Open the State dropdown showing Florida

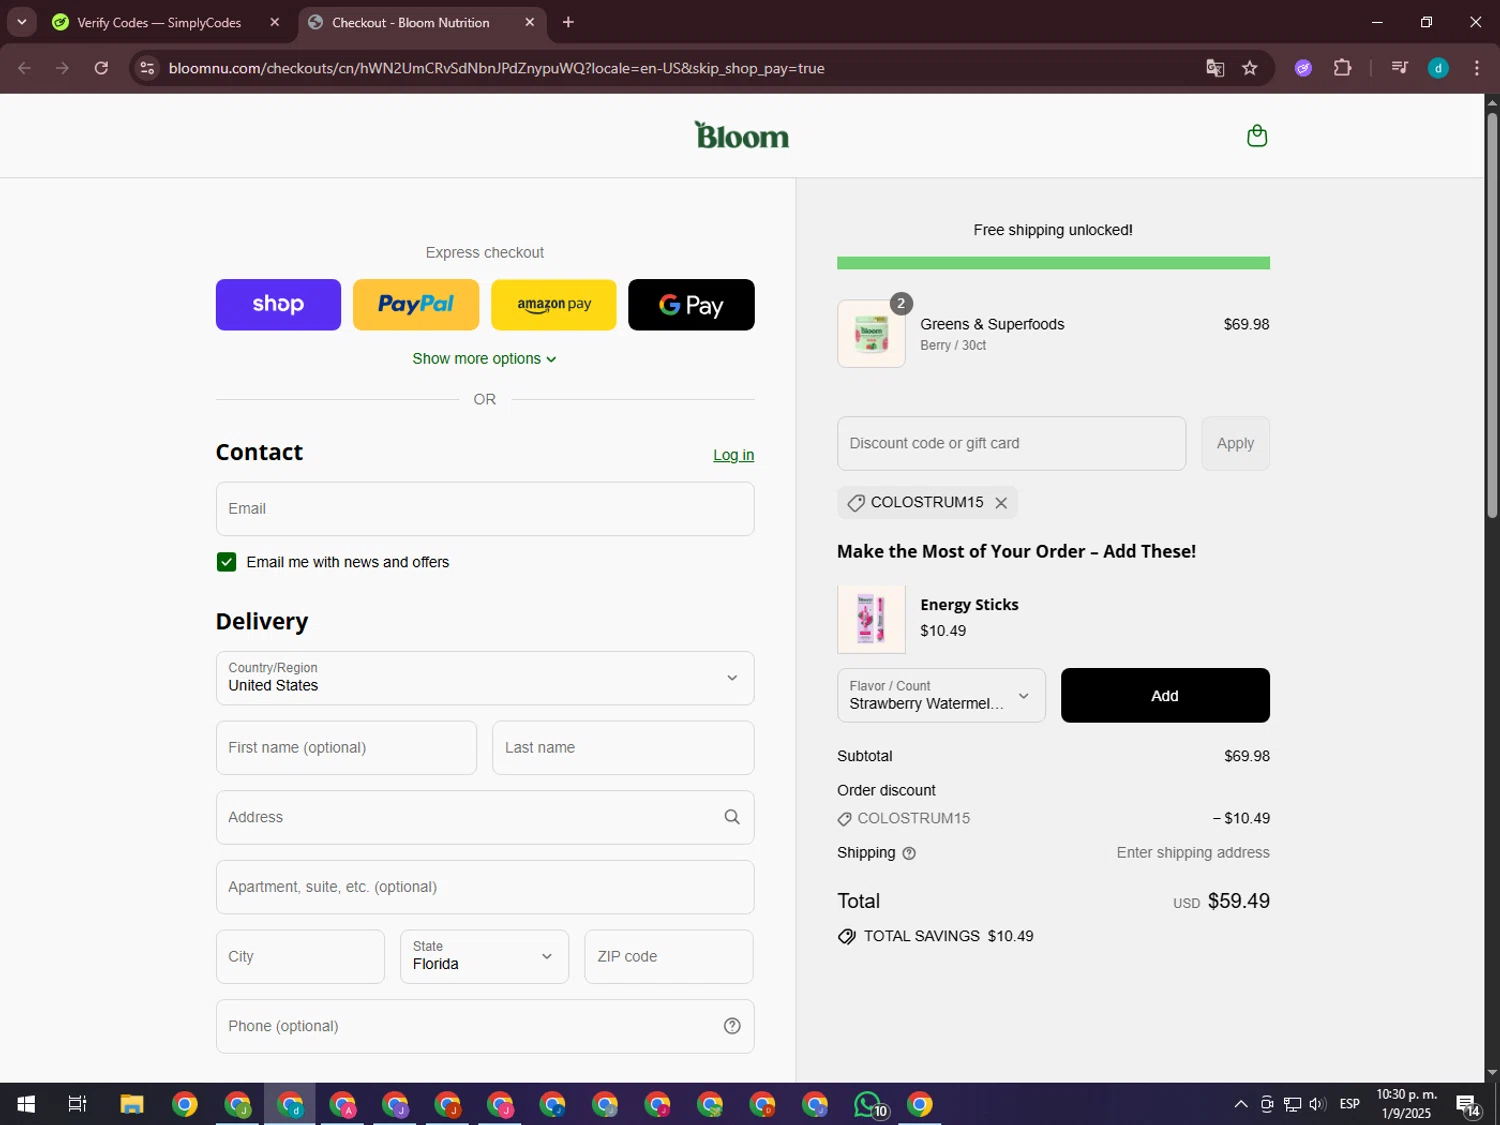tap(484, 957)
